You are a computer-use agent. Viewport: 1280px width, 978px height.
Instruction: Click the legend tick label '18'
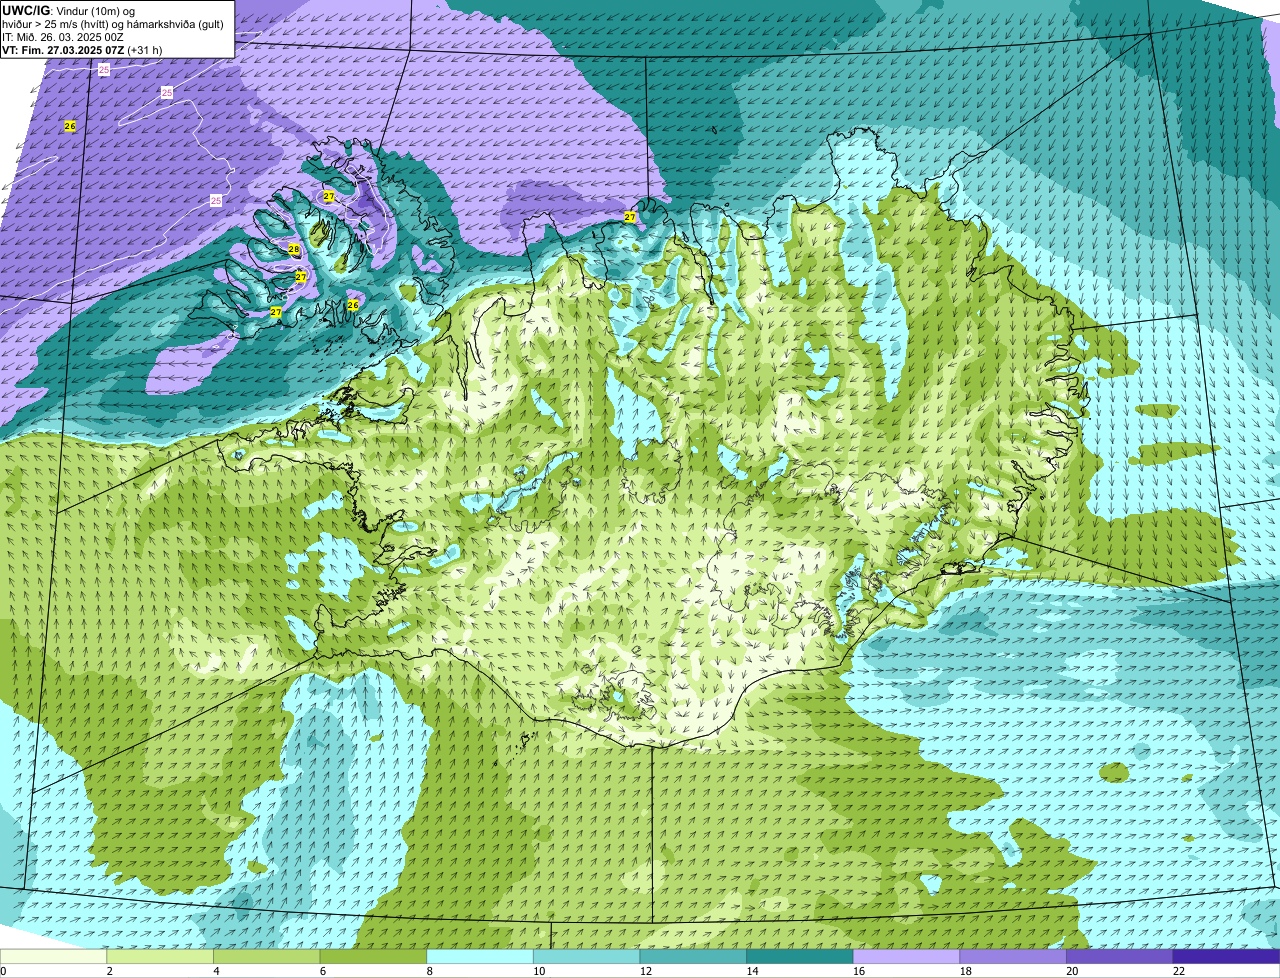[965, 971]
